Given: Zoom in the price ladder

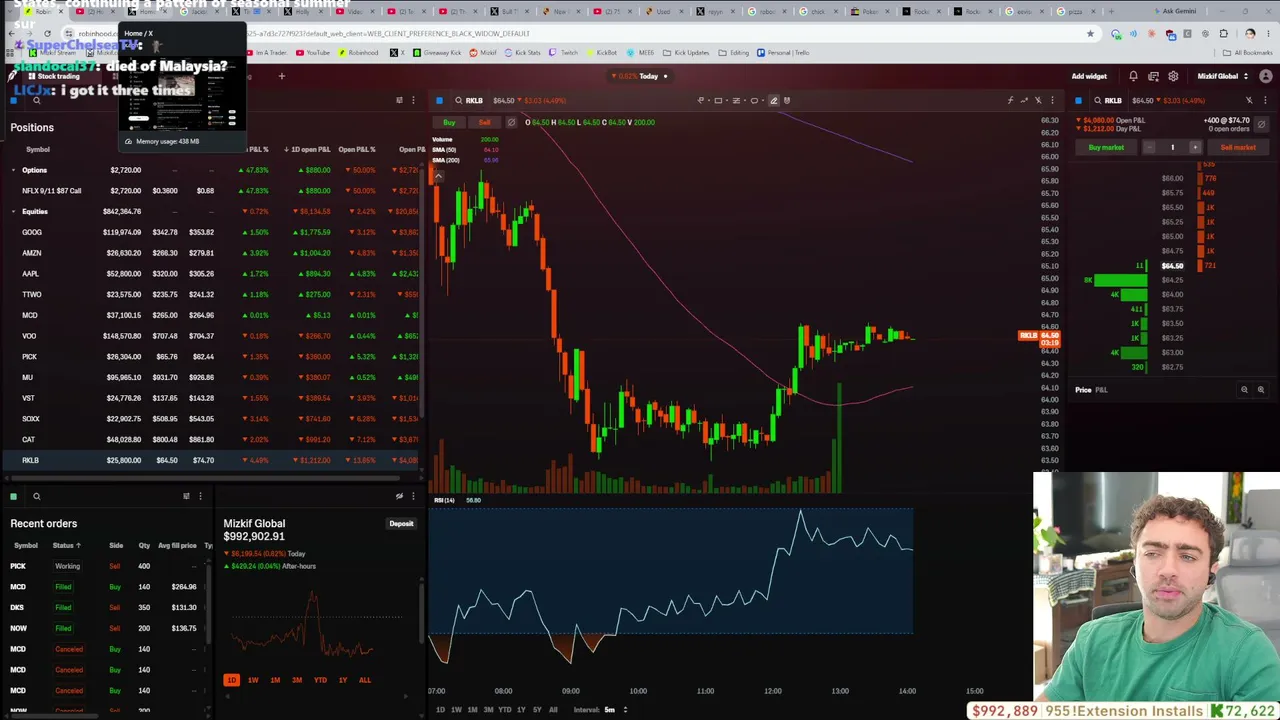Looking at the screenshot, I should (x=1260, y=390).
